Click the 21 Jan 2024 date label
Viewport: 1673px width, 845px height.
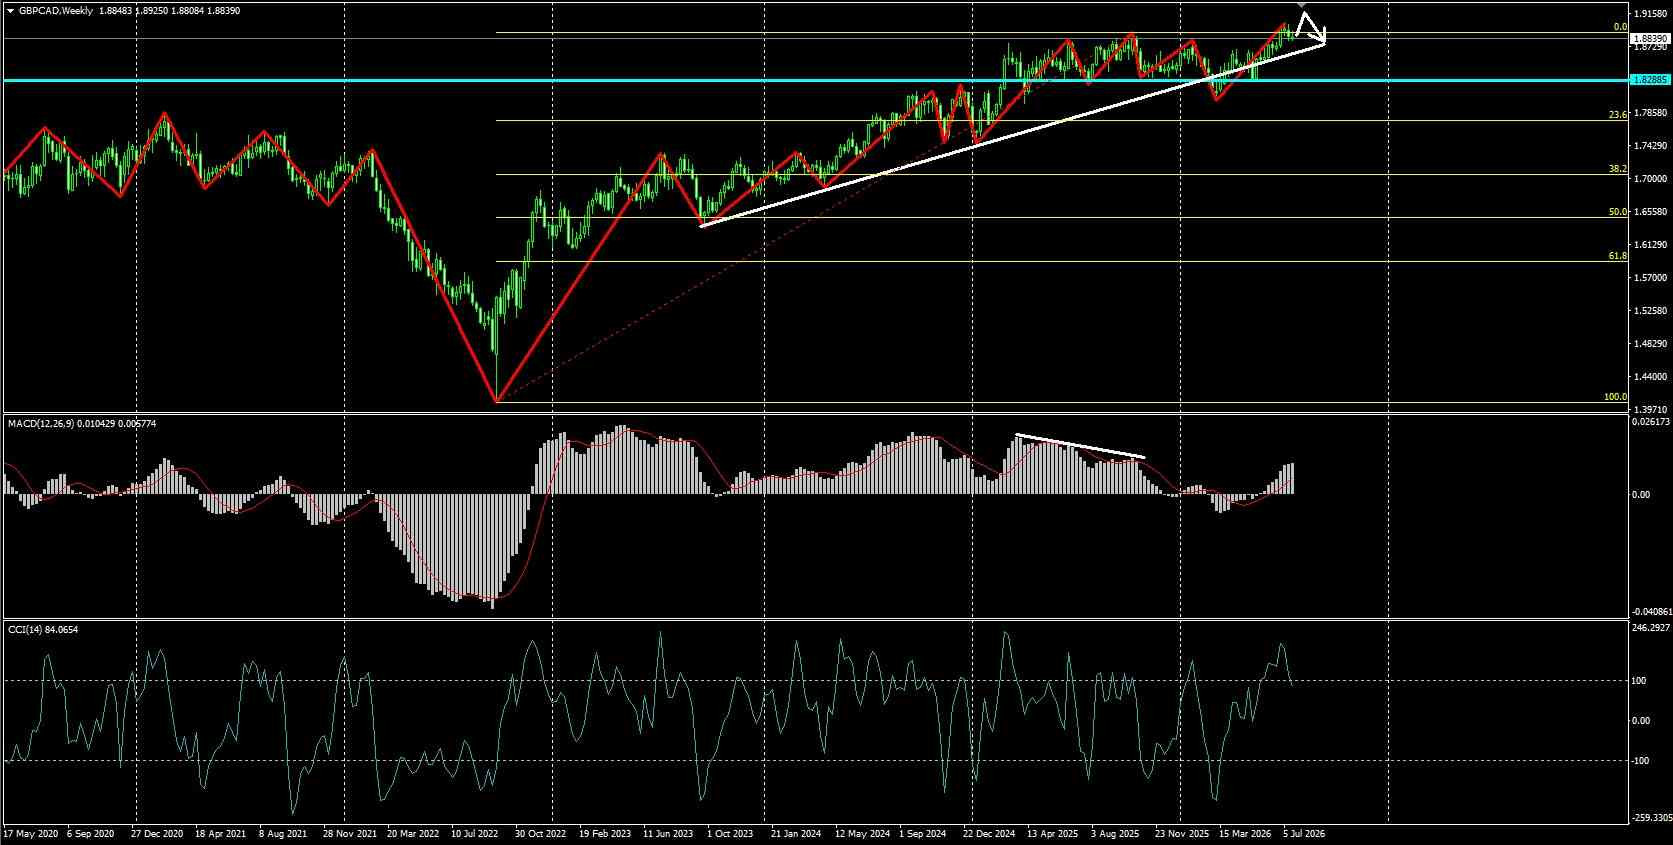pos(796,833)
